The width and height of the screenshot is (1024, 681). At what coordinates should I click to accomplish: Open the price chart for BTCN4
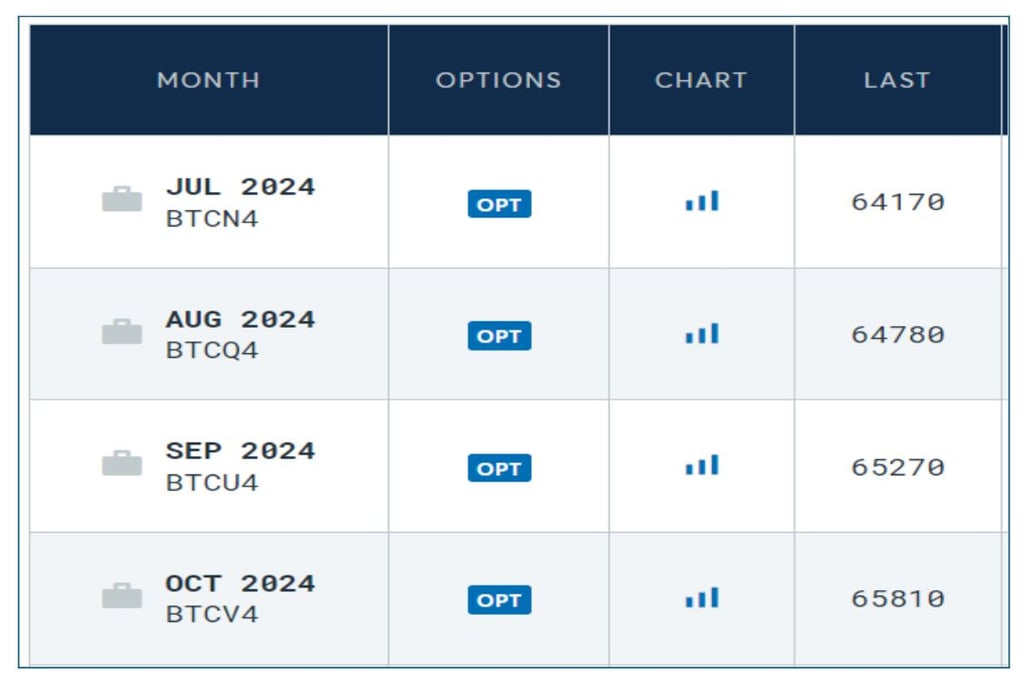[703, 200]
